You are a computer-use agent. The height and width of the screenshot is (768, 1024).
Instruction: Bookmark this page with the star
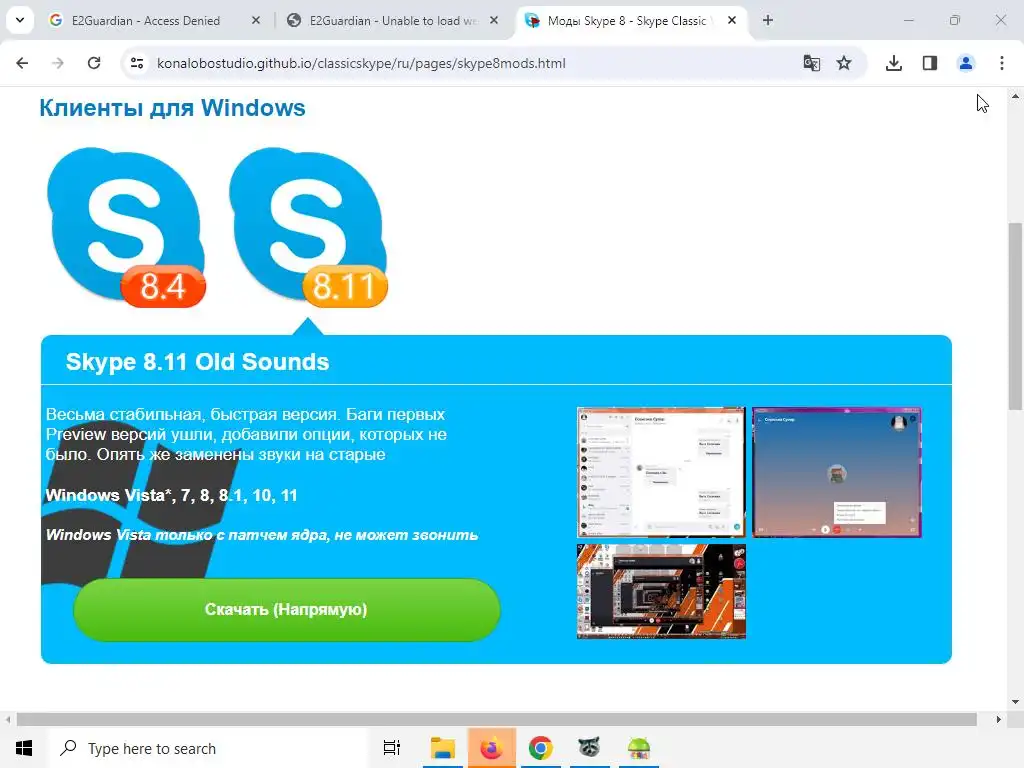(844, 63)
